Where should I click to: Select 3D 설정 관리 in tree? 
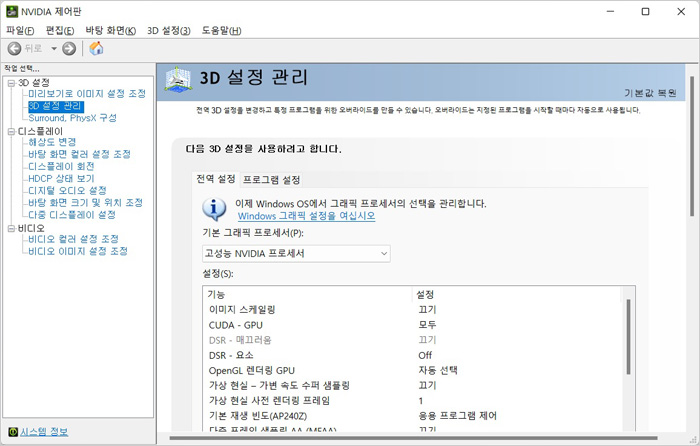point(55,106)
